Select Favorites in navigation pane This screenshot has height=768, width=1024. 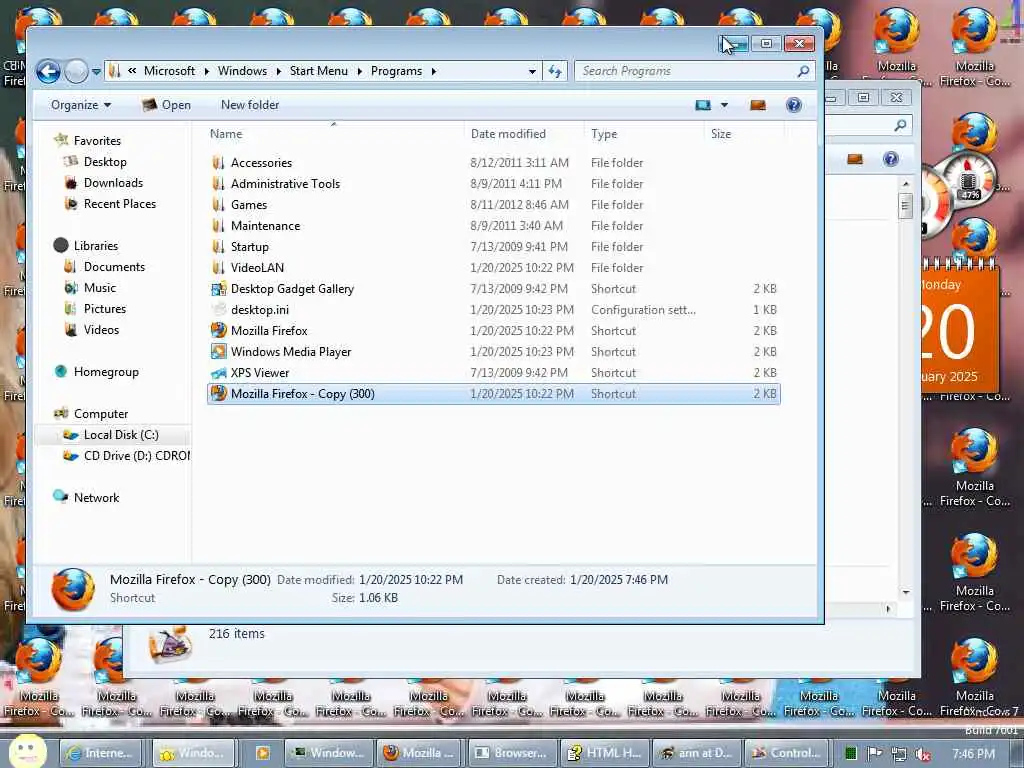pyautogui.click(x=97, y=140)
